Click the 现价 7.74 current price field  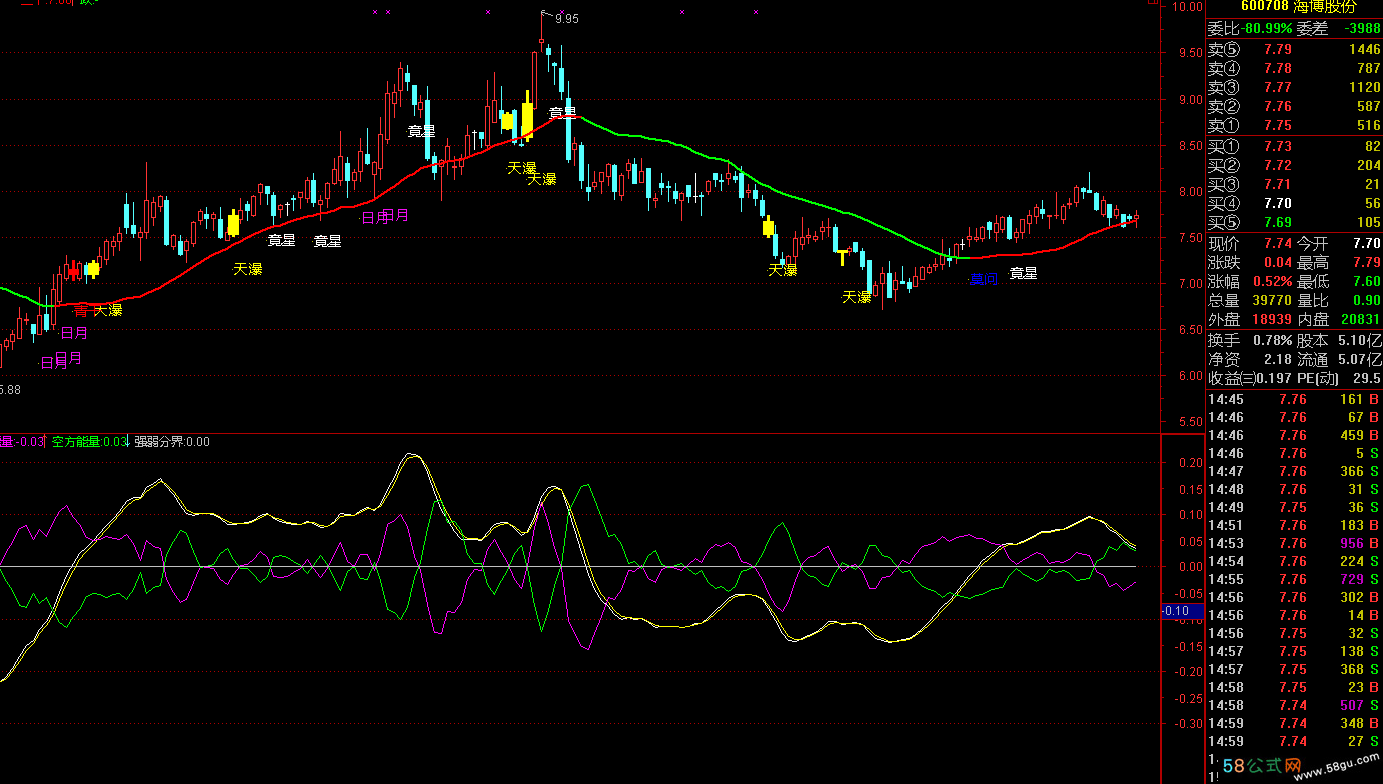(1250, 243)
